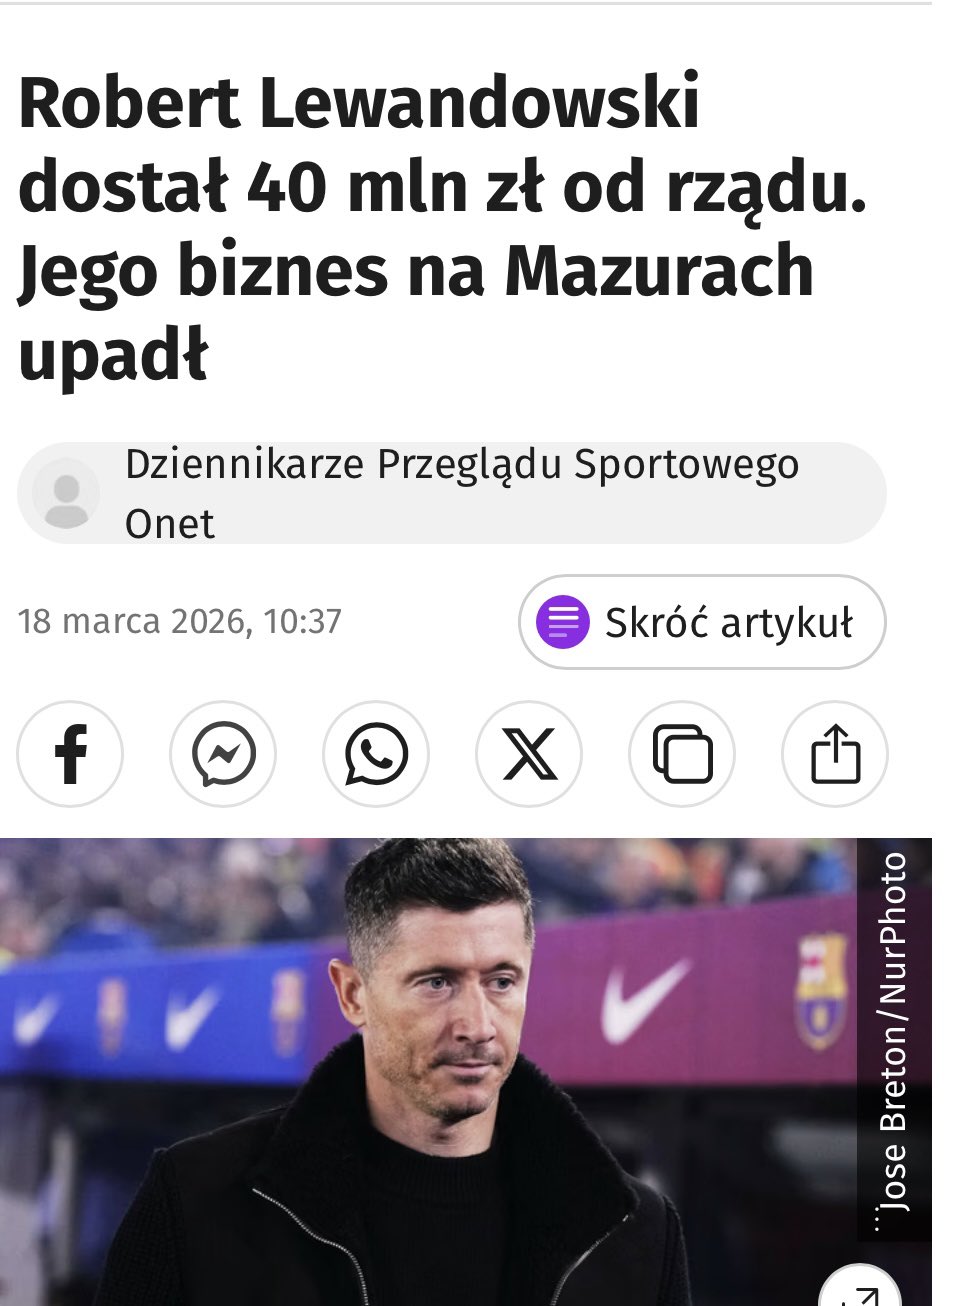Image resolution: width=960 pixels, height=1306 pixels.
Task: Share the article on Facebook
Action: pos(70,754)
